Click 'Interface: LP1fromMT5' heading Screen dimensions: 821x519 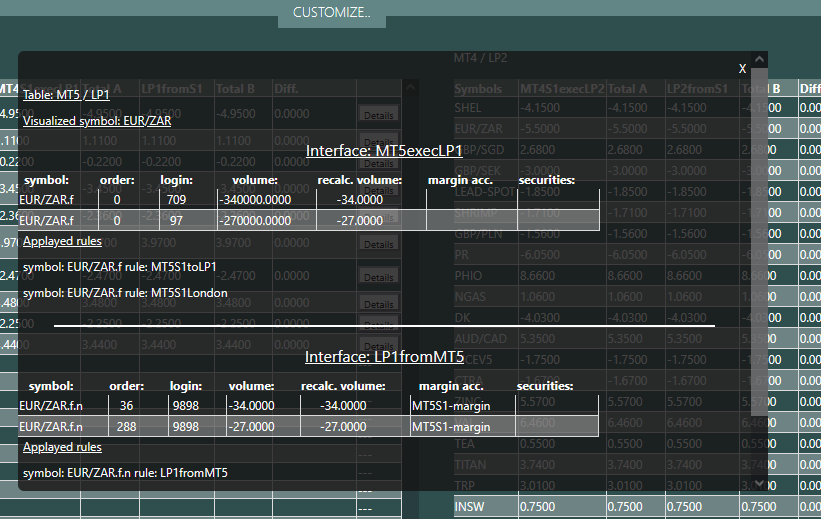(384, 357)
